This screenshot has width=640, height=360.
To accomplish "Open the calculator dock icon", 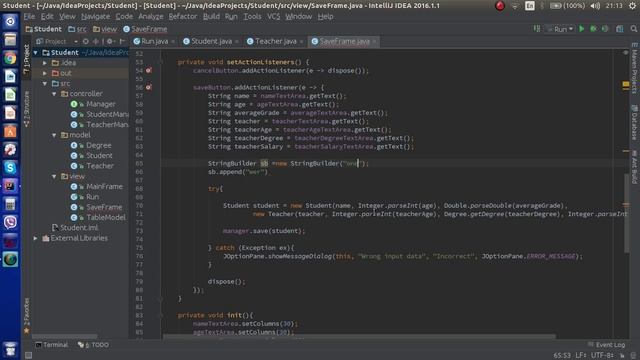I will point(10,204).
